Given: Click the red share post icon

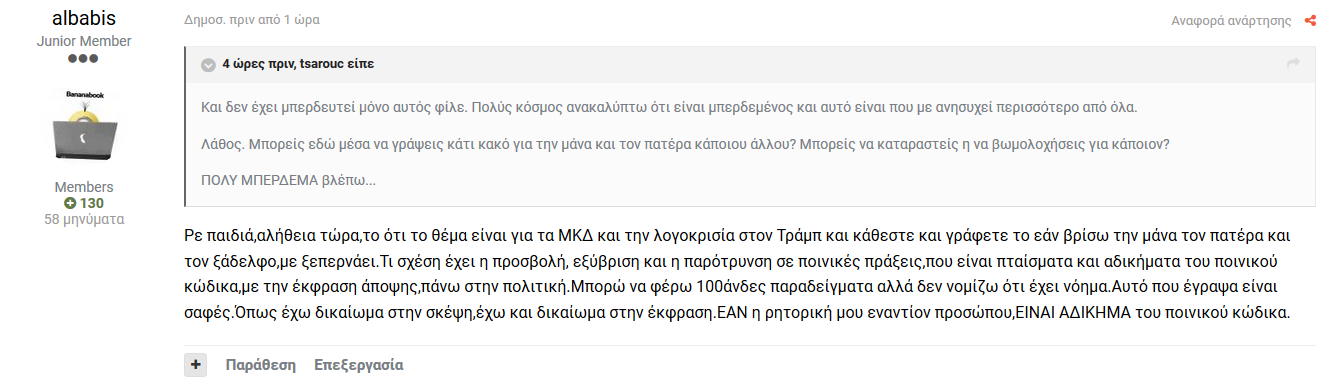Looking at the screenshot, I should click(1310, 21).
